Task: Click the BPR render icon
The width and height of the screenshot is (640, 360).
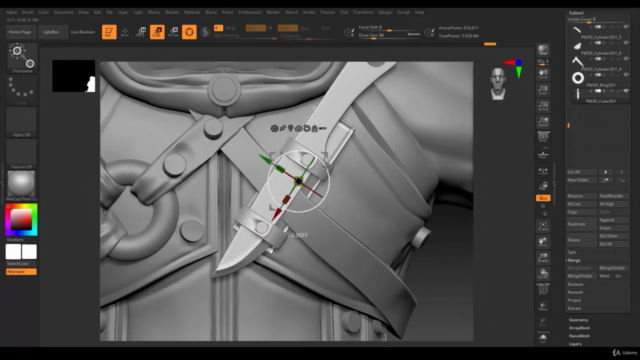Action: [543, 50]
